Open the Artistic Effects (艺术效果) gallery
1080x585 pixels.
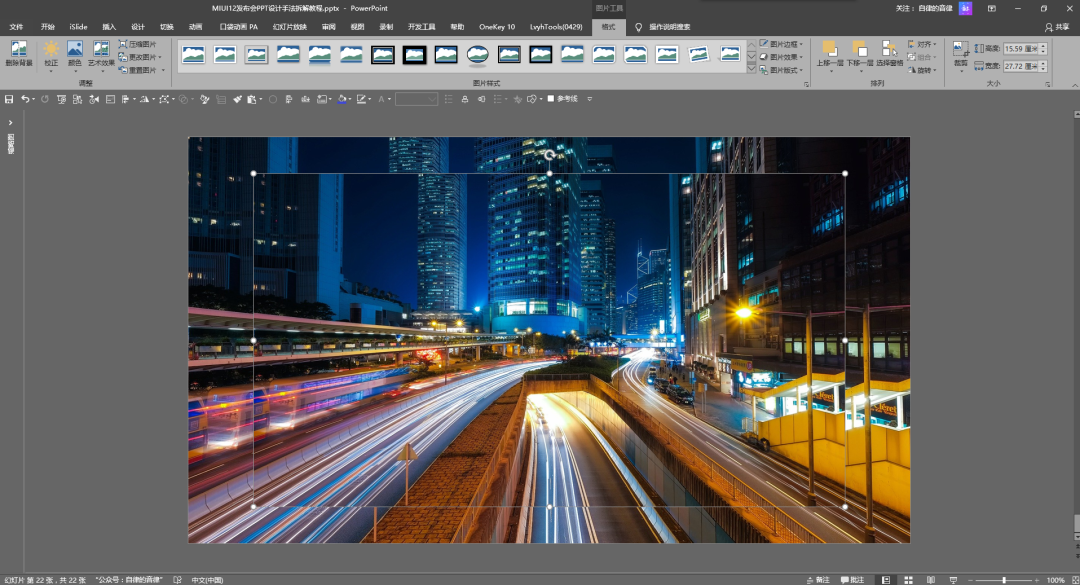coord(101,52)
